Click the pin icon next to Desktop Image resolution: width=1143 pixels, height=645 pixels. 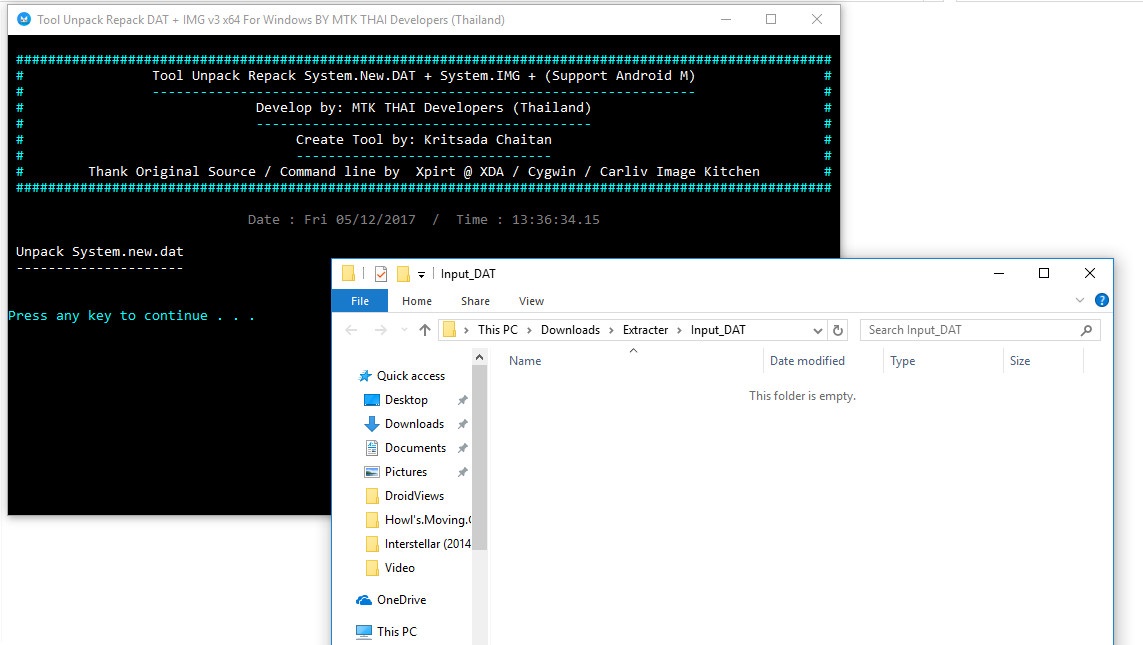coord(462,400)
